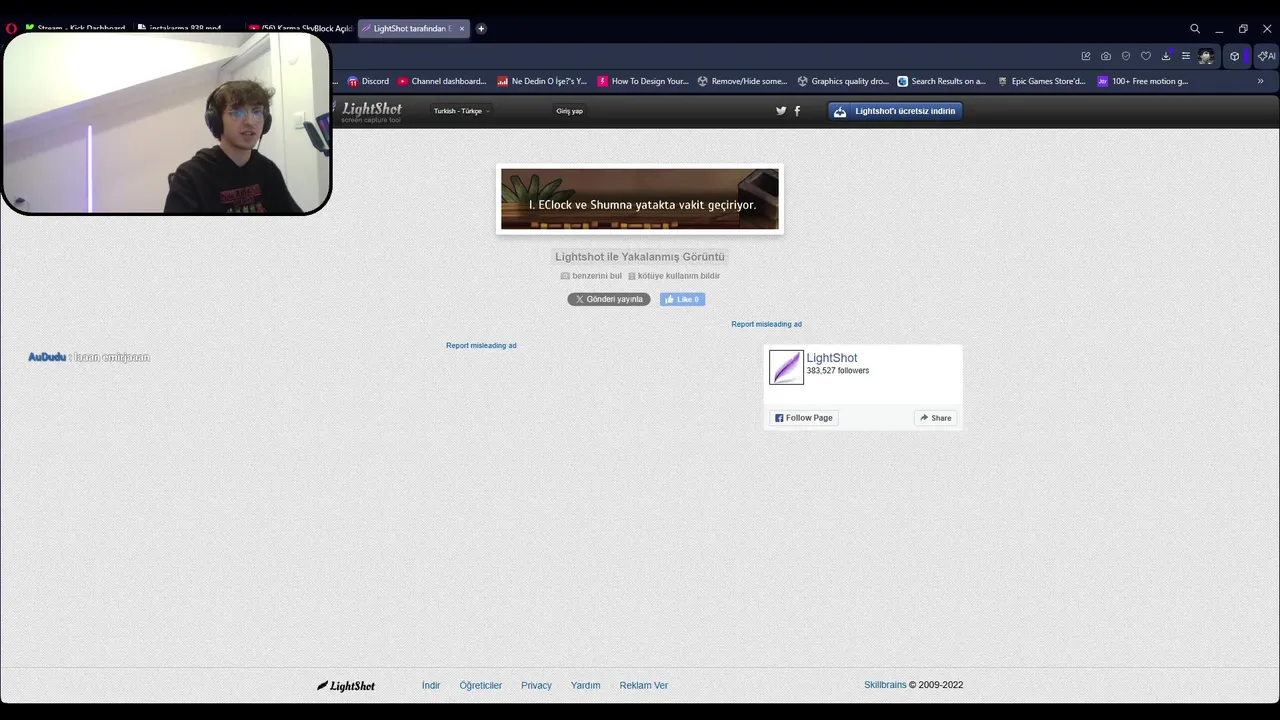Open the Easy Setup sliders icon
The width and height of the screenshot is (1280, 720).
click(x=1186, y=56)
